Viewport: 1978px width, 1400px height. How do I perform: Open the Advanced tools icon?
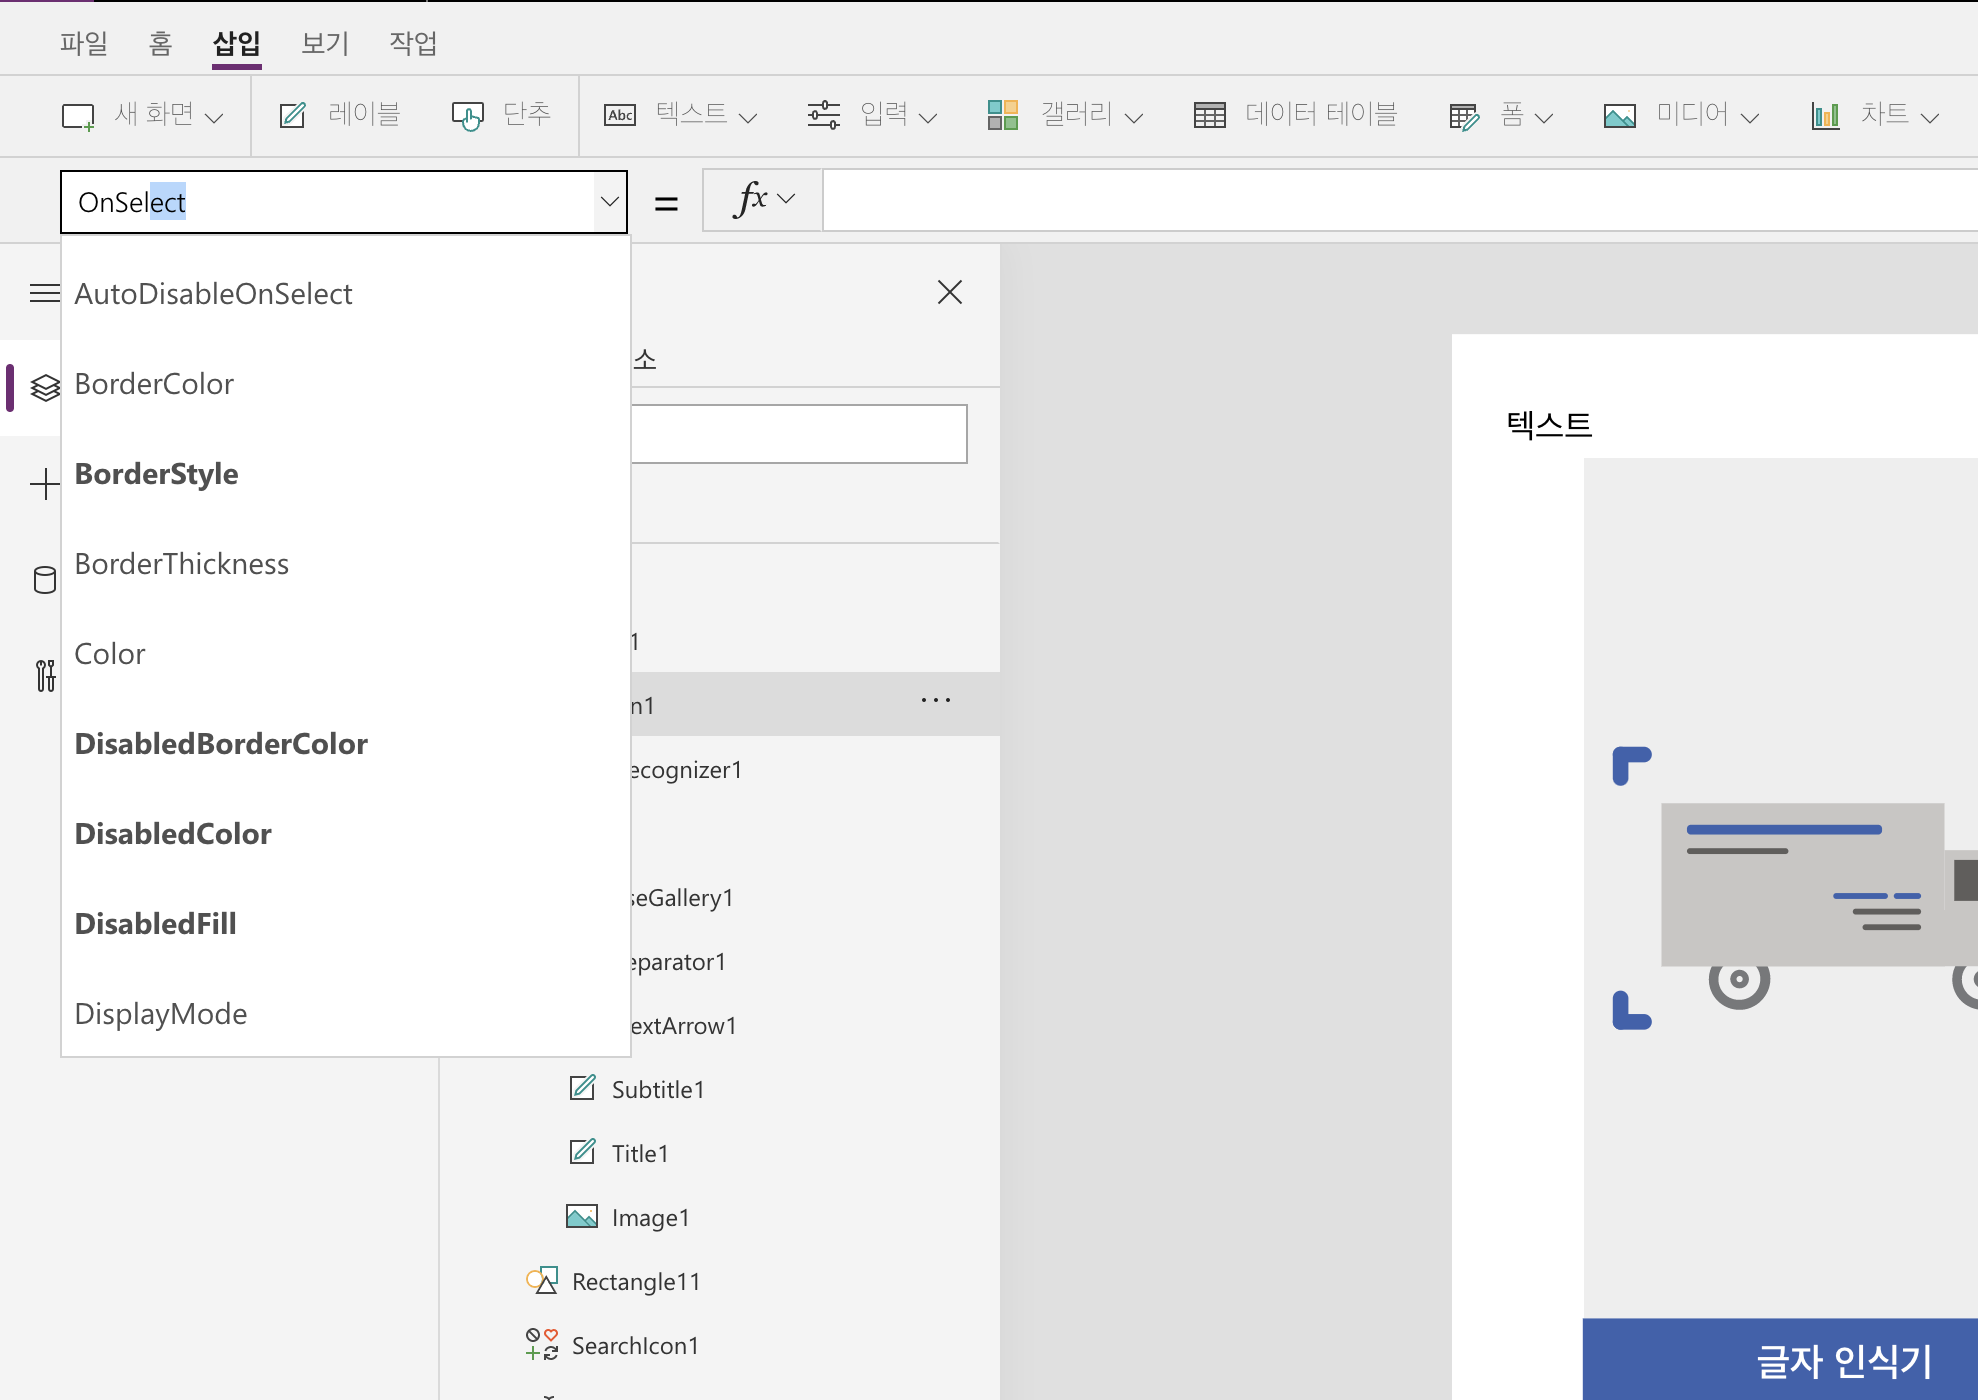[x=45, y=676]
